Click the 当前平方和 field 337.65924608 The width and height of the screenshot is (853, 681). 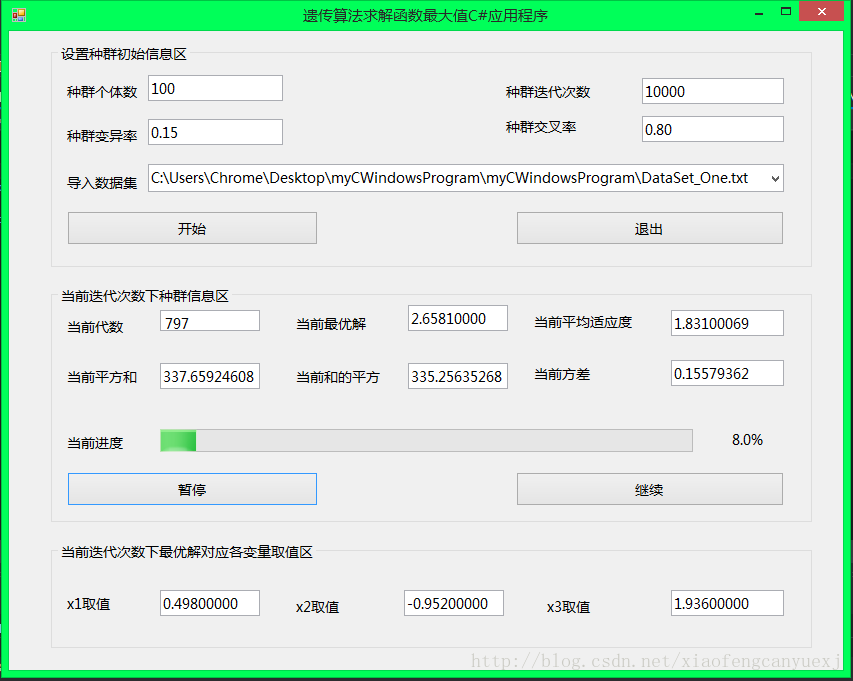pos(209,376)
